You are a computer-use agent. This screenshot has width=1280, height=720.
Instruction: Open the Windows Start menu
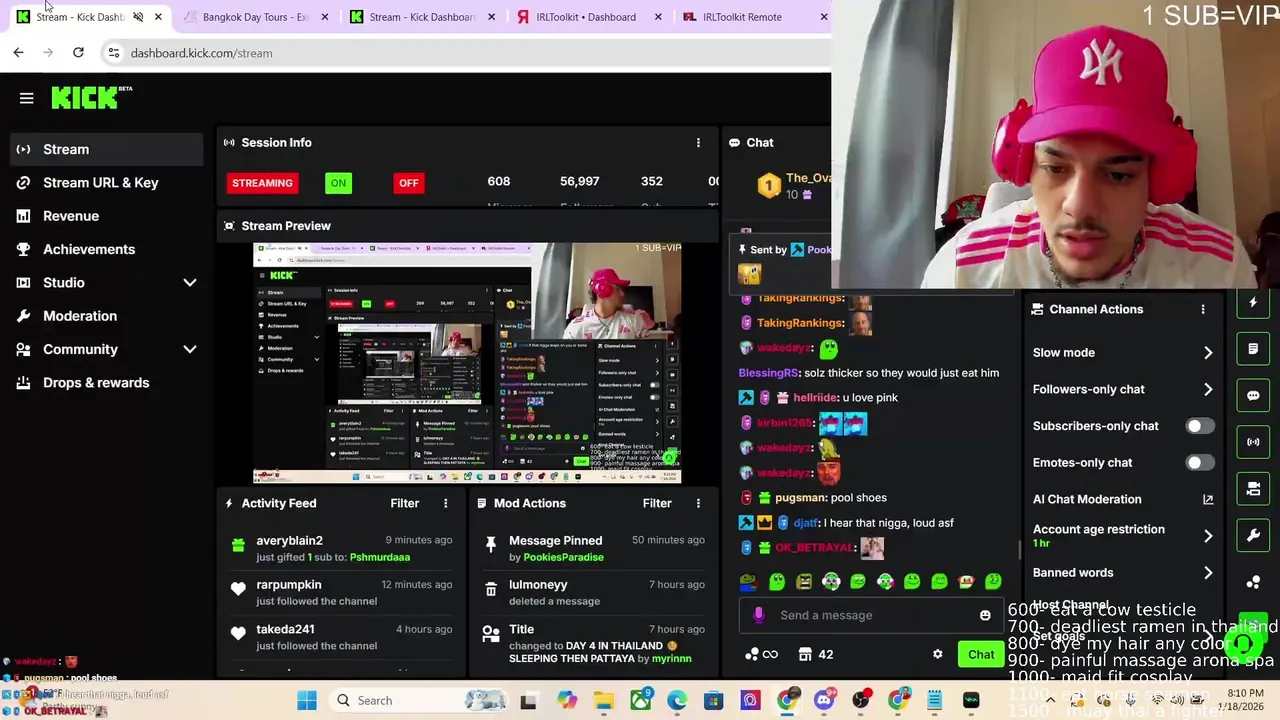[x=306, y=700]
